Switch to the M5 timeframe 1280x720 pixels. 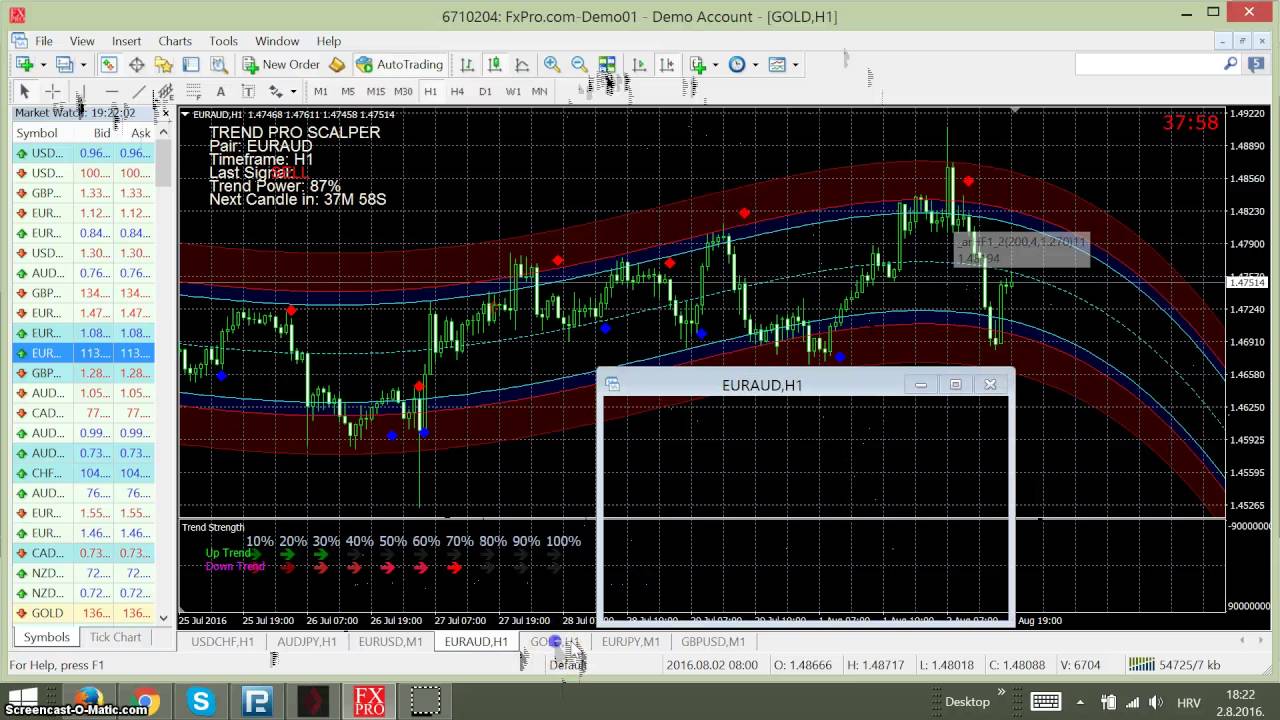[x=348, y=91]
